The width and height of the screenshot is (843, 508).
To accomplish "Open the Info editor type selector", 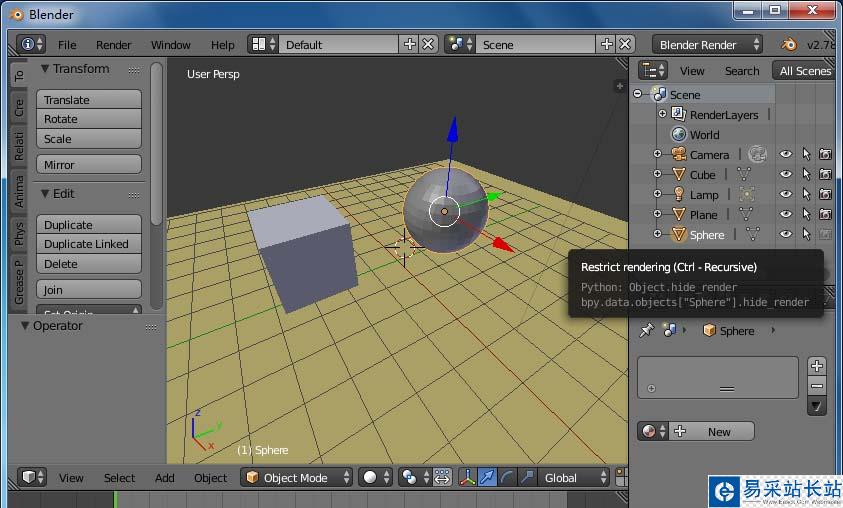I will click(x=31, y=44).
